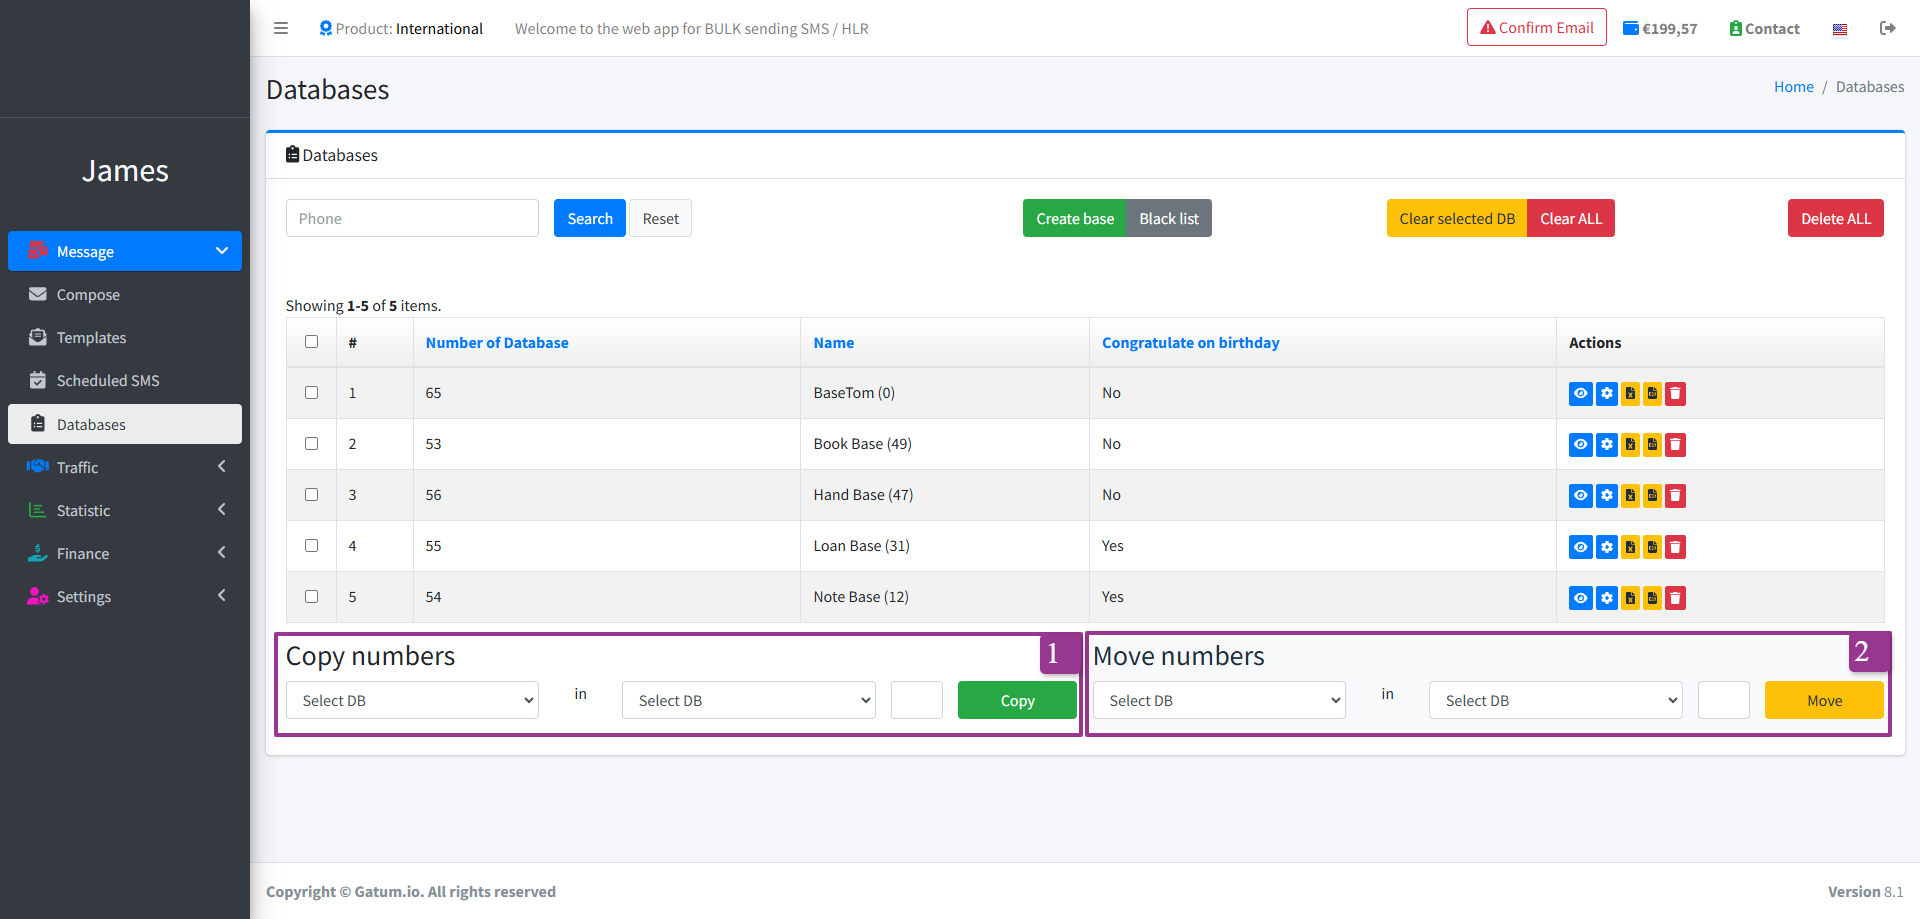The height and width of the screenshot is (919, 1920).
Task: Collapse the Message menu chevron
Action: tap(221, 251)
